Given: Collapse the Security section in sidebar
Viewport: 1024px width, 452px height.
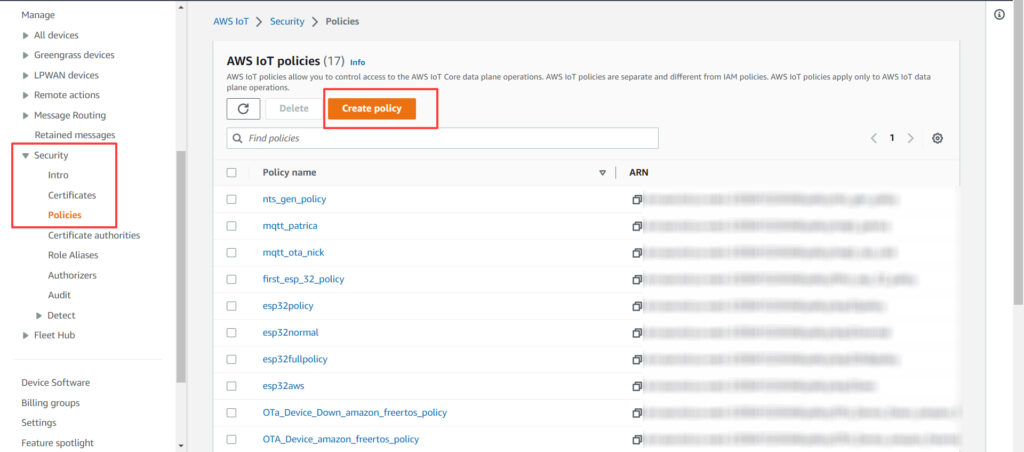Looking at the screenshot, I should pos(26,156).
